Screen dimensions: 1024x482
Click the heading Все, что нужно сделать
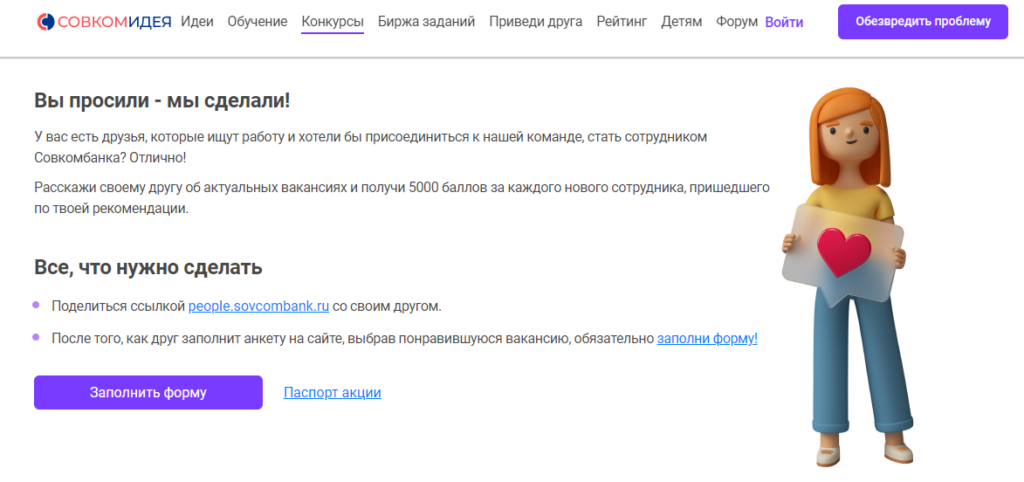148,267
